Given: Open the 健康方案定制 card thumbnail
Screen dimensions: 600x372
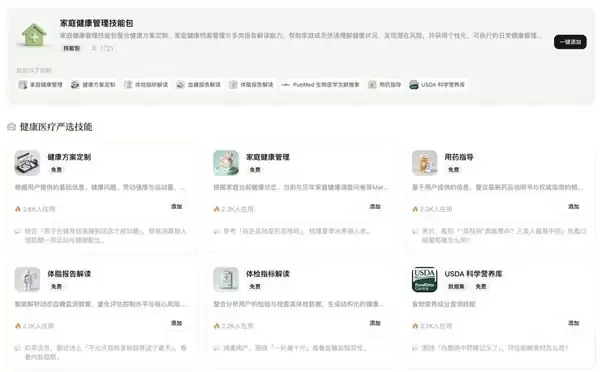Looking at the screenshot, I should click(x=27, y=163).
